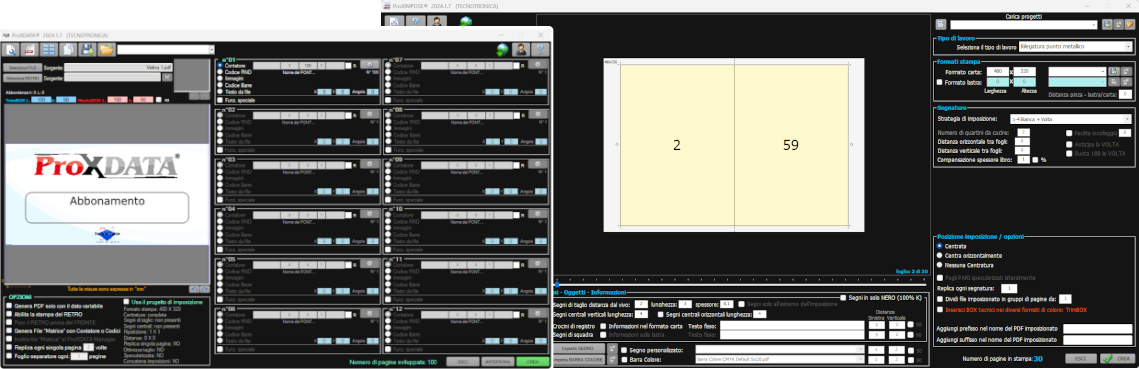
Task: Open the Seleziona il tipo di lavoro dropdown
Action: pos(1075,46)
